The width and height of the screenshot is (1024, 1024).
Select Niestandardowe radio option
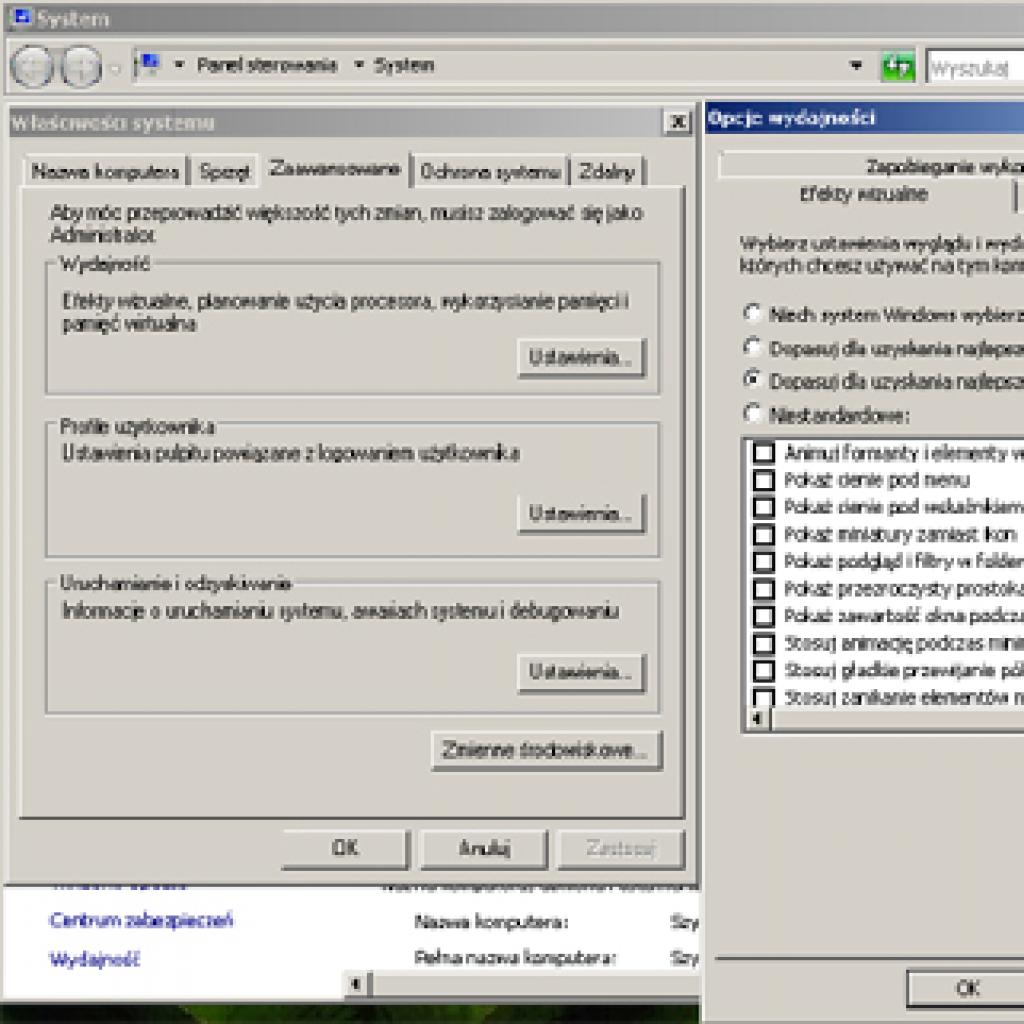pyautogui.click(x=752, y=414)
